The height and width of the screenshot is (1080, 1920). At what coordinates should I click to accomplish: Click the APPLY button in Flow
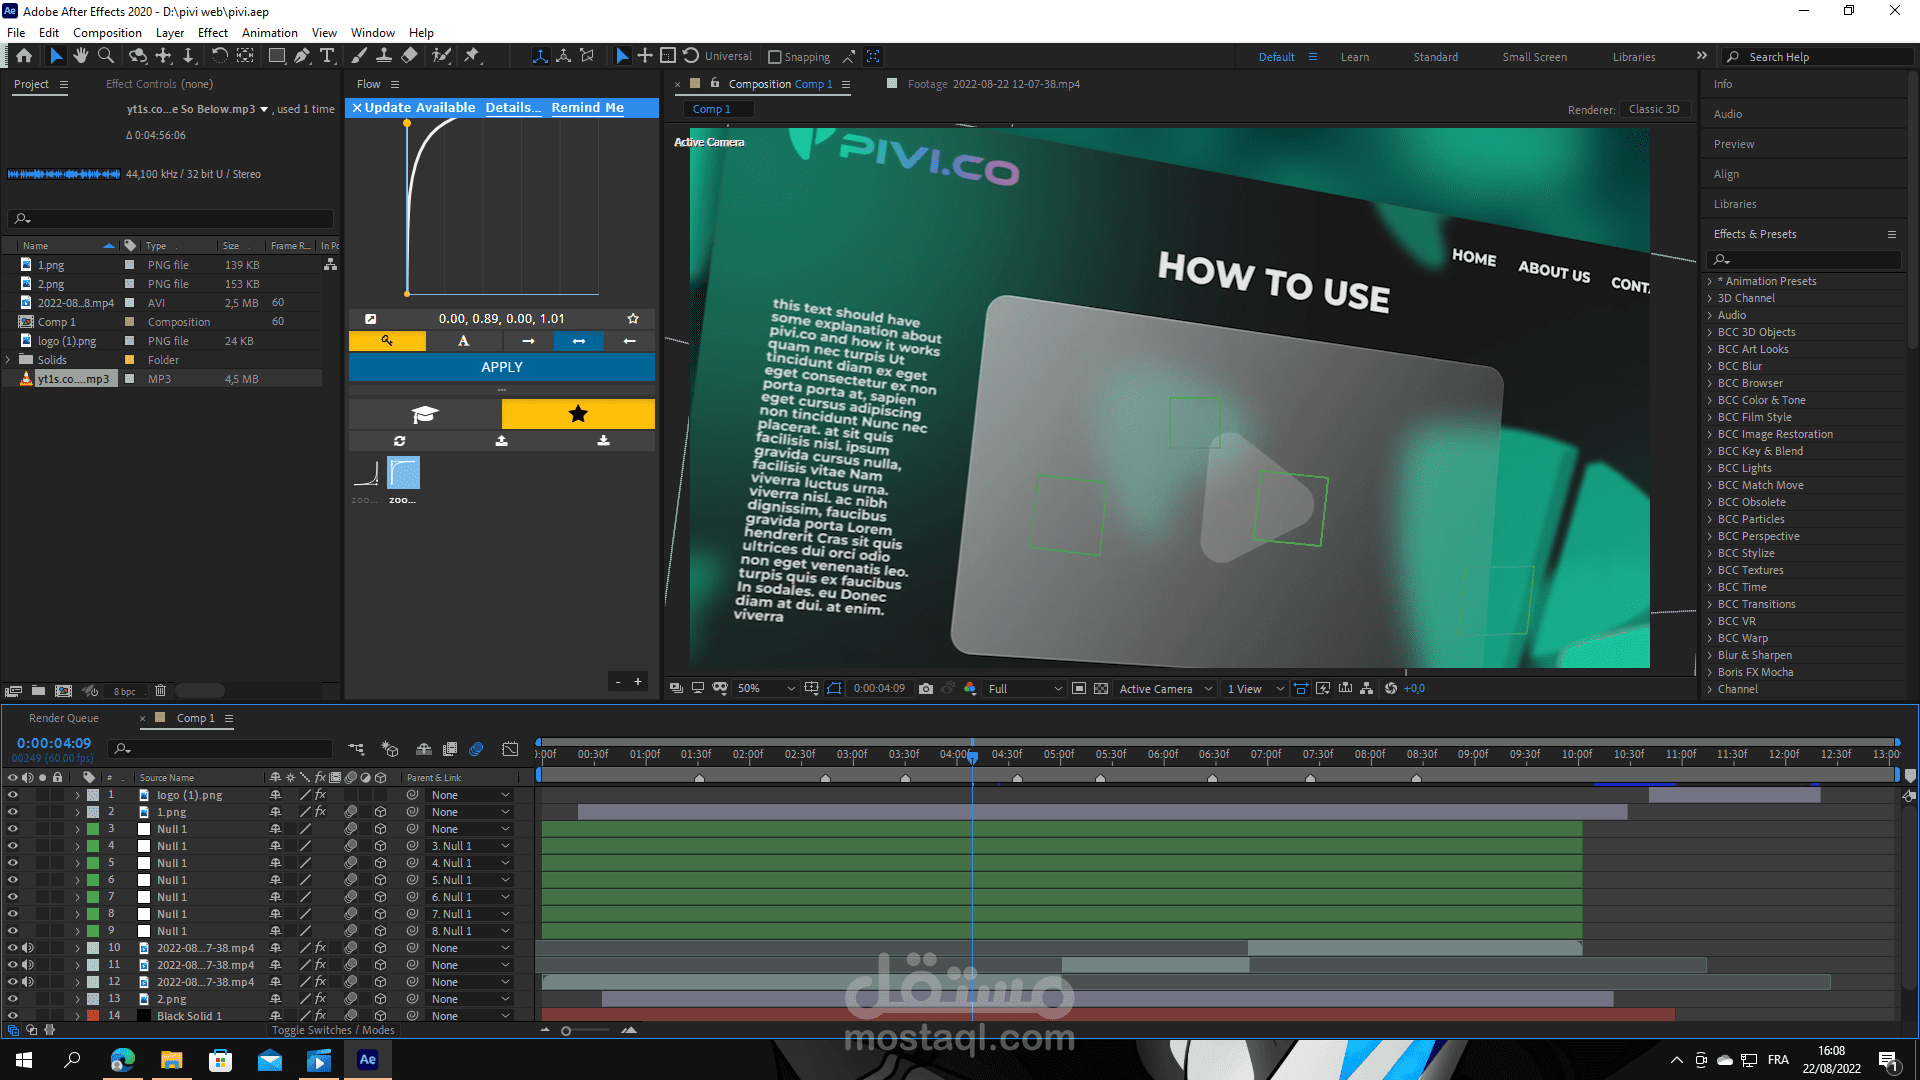click(x=501, y=367)
